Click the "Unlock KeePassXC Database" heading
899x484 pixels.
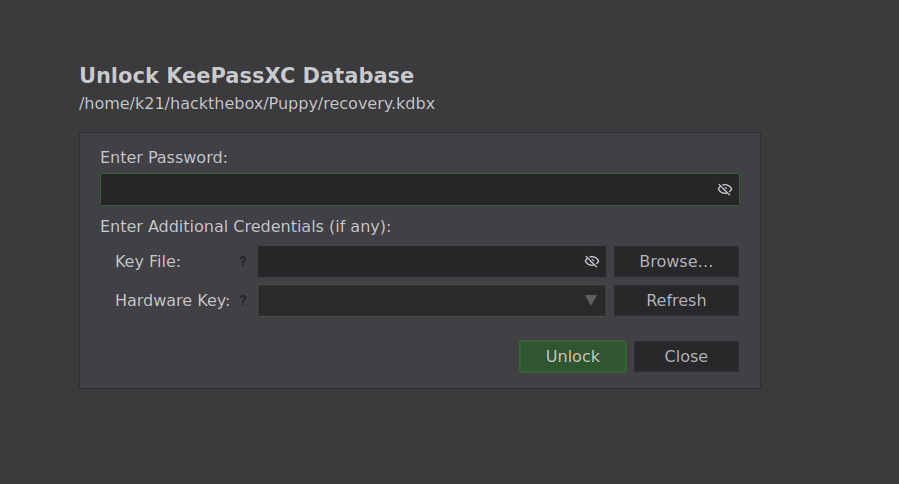(246, 76)
